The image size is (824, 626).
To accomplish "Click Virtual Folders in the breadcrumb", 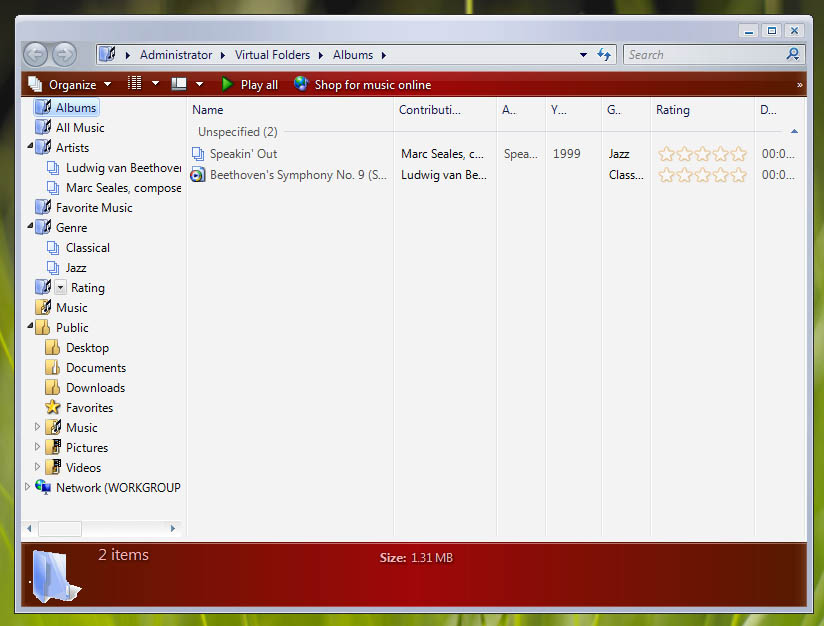I will [x=272, y=55].
